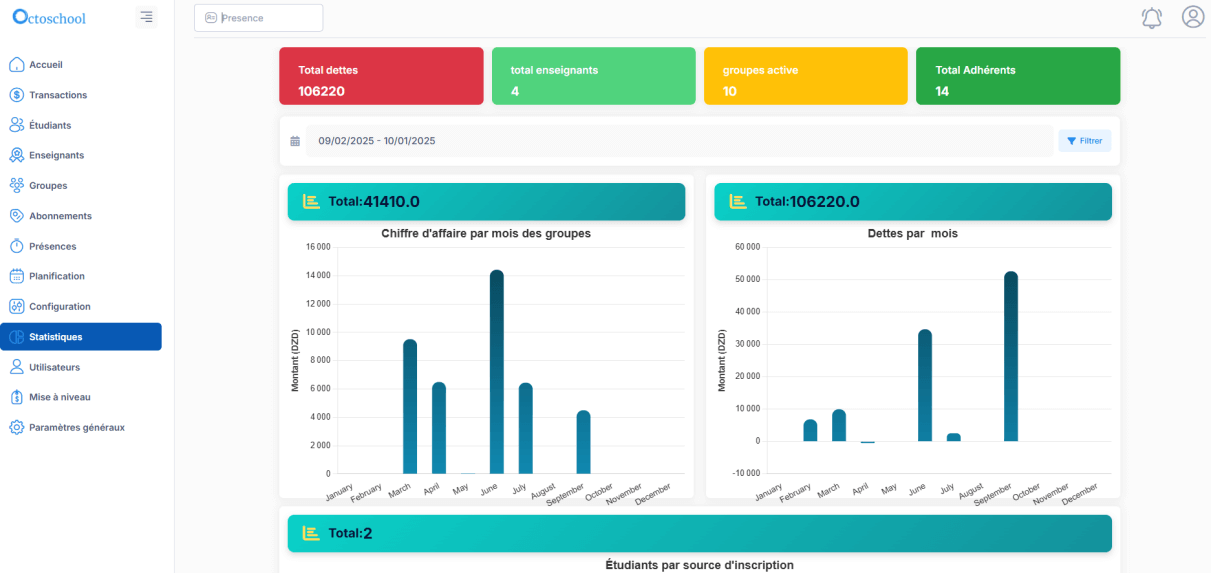Go to the Groupes section
The image size is (1211, 573).
48,186
